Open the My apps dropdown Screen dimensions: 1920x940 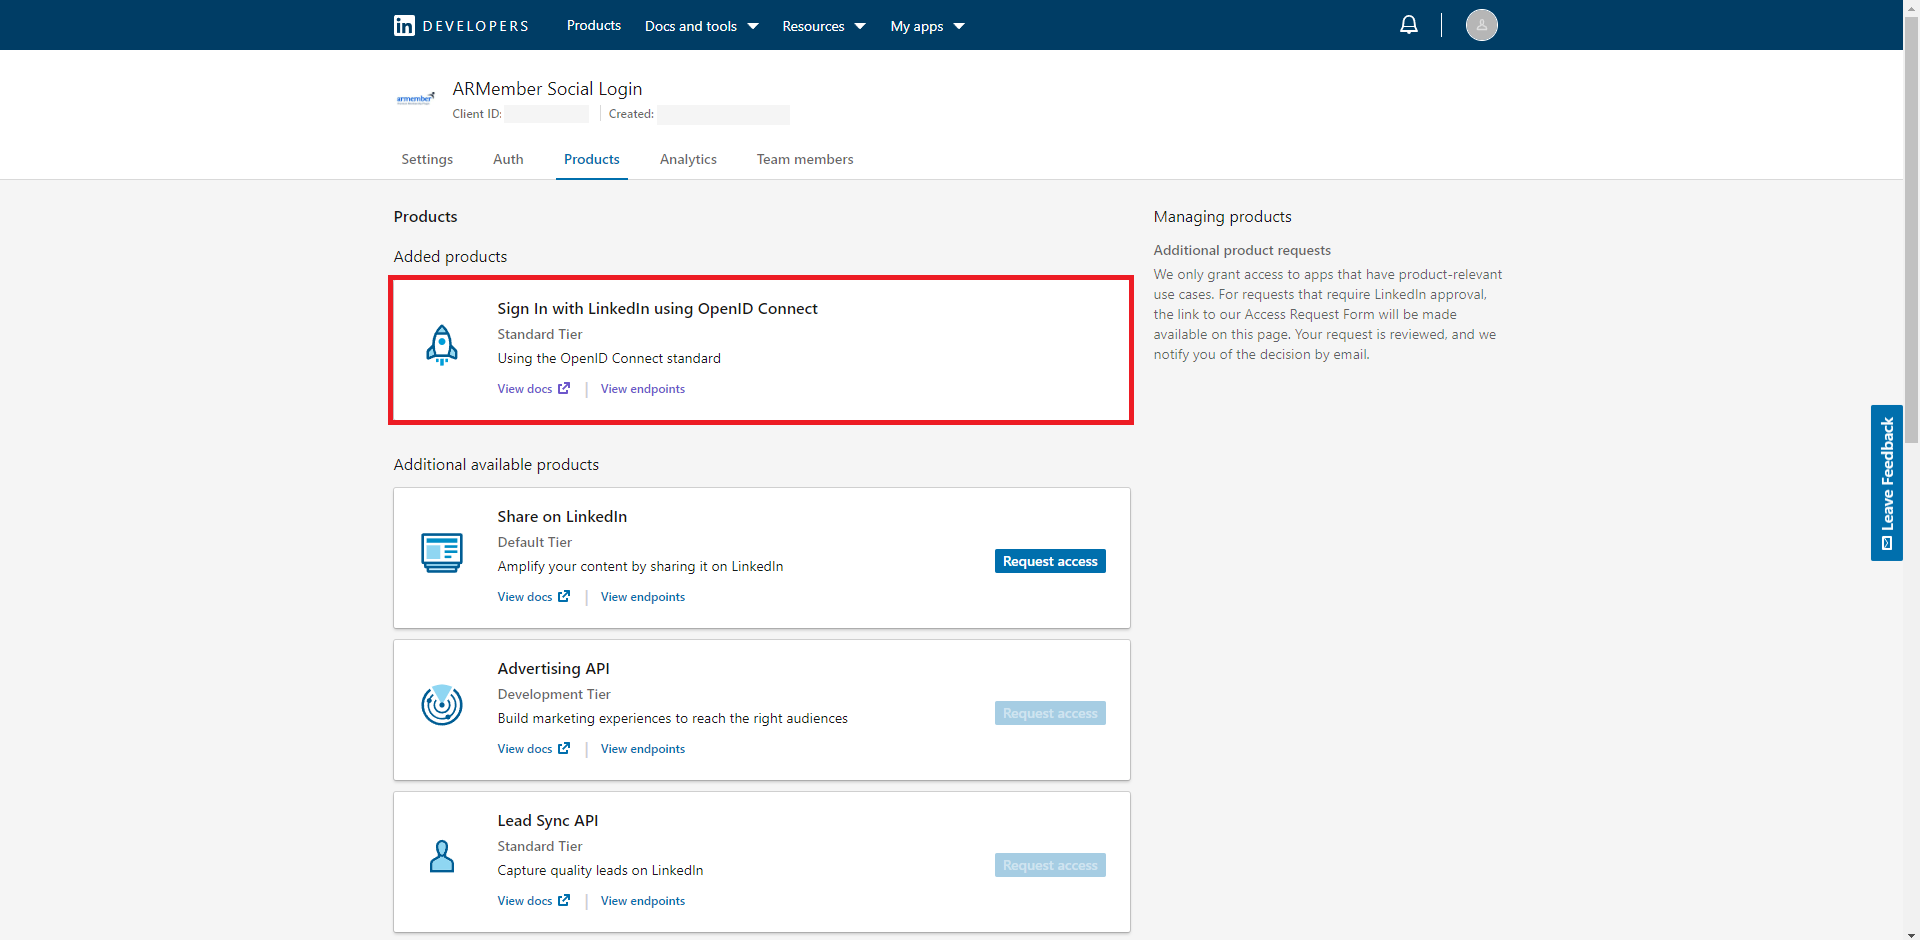point(927,26)
